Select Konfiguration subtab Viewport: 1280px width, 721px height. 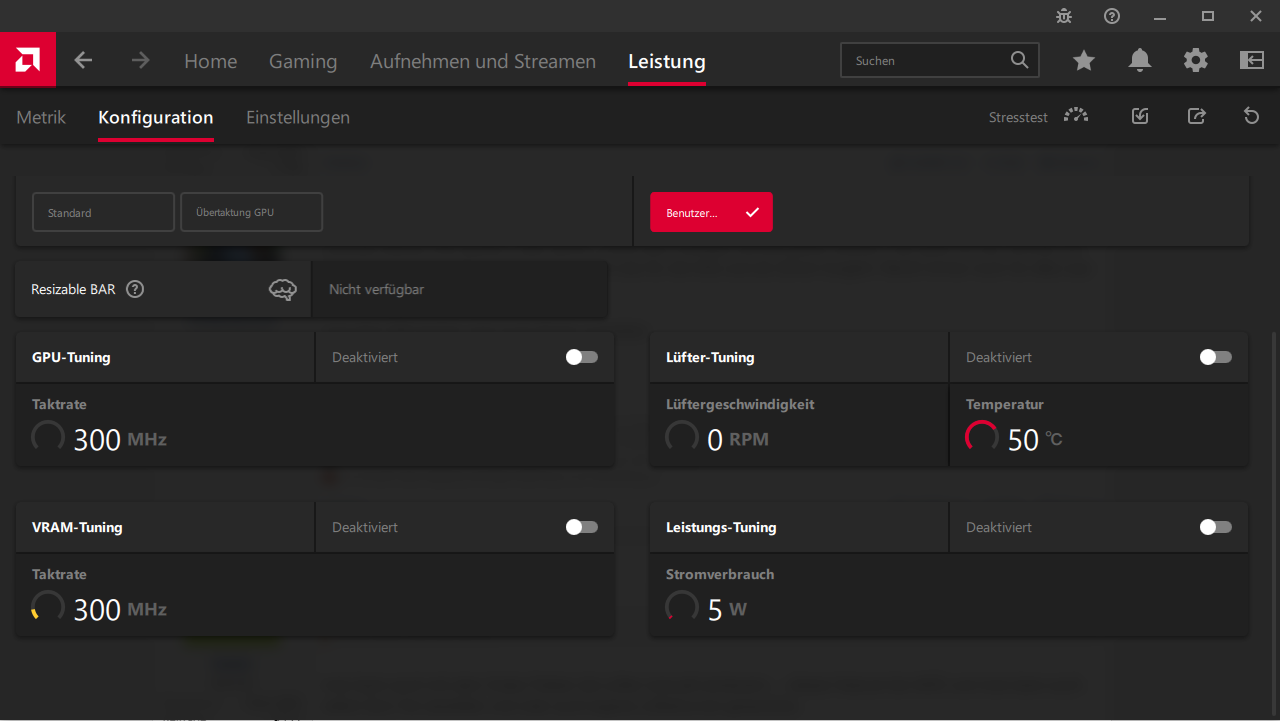coord(156,117)
